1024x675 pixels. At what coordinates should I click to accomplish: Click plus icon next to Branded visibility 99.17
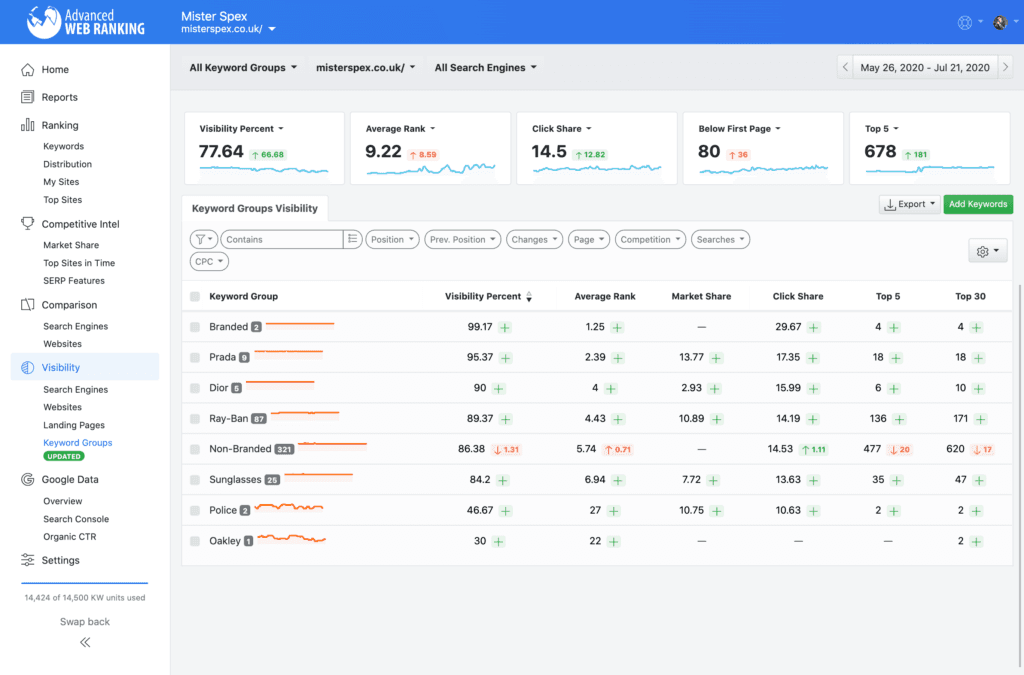pos(505,328)
